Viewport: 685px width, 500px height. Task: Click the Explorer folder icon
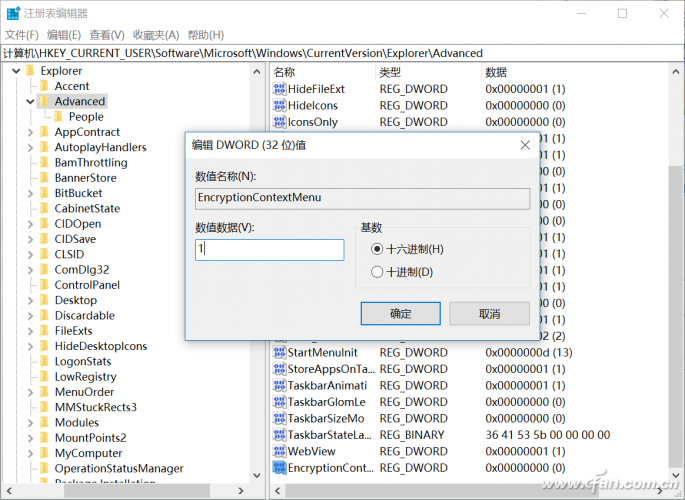30,71
